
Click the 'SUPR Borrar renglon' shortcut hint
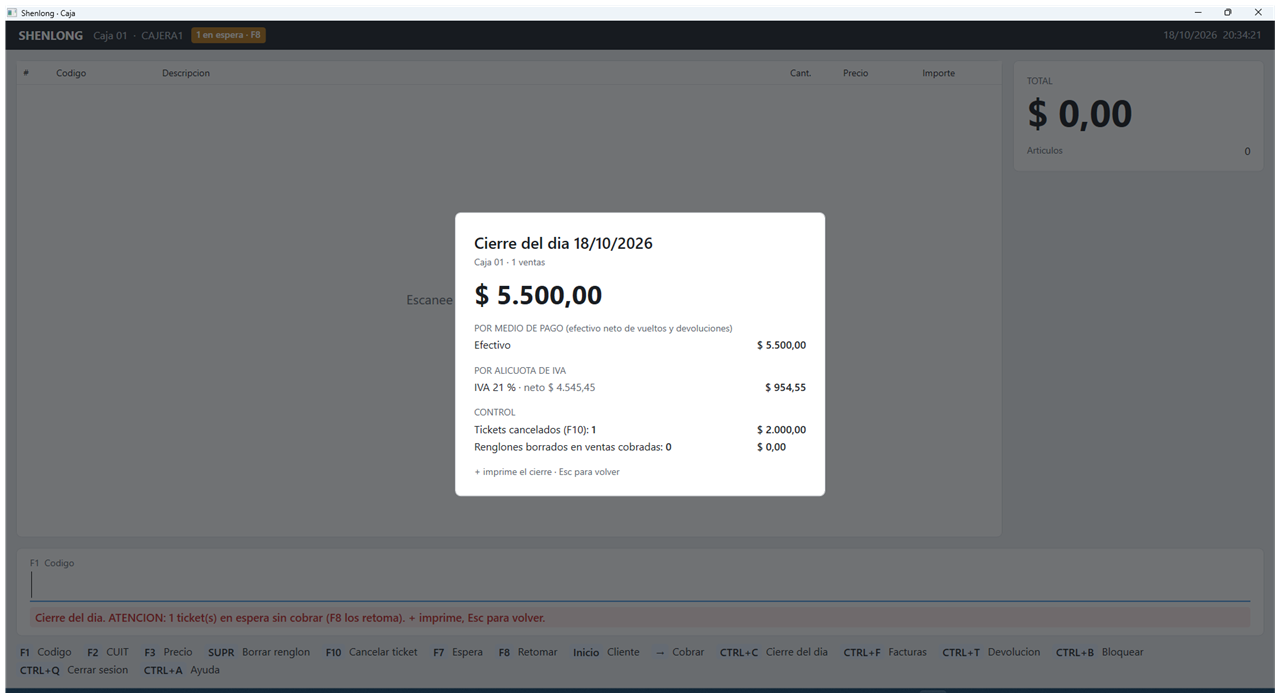tap(259, 652)
